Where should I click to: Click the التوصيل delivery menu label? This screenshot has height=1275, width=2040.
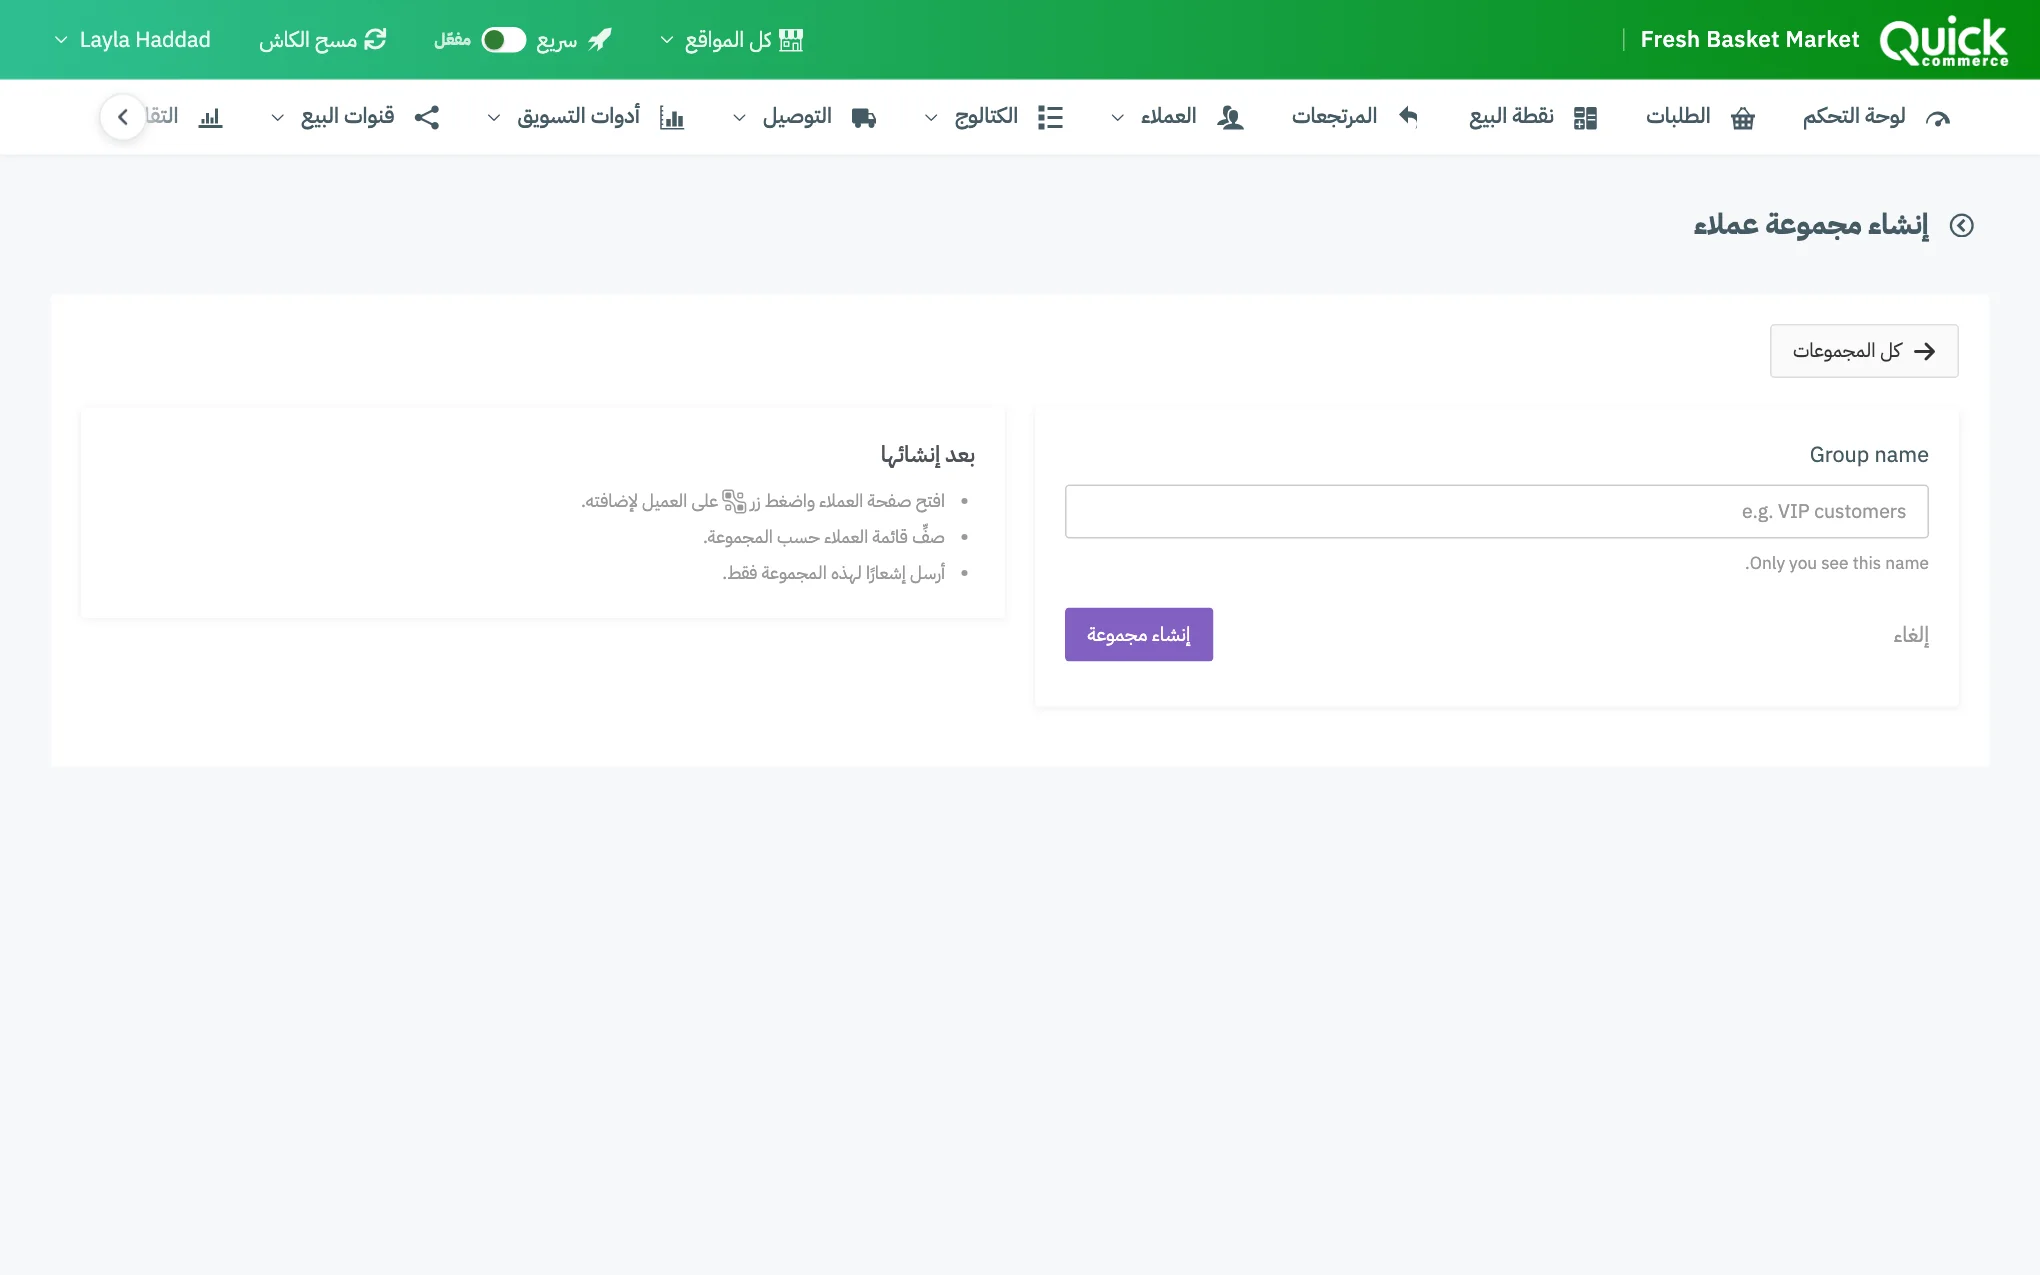797,117
